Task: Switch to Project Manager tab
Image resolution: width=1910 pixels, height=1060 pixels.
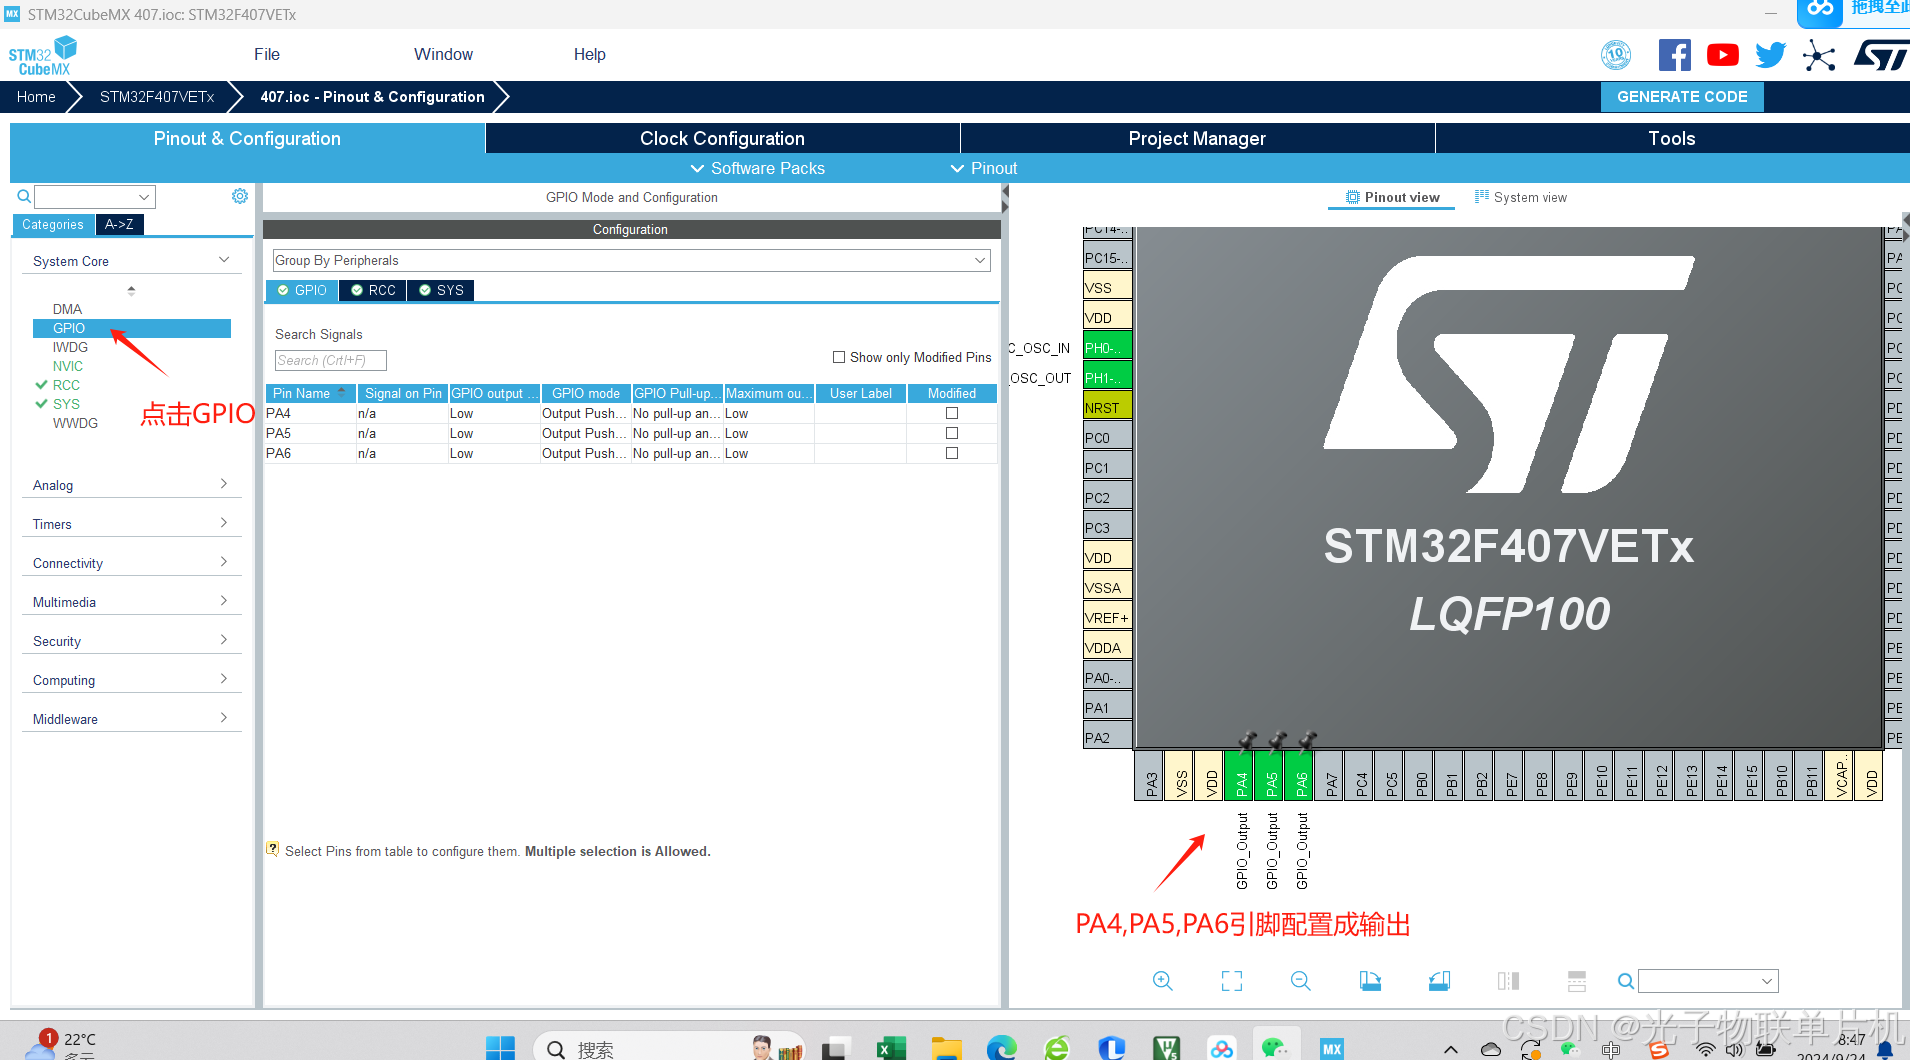Action: click(x=1197, y=138)
